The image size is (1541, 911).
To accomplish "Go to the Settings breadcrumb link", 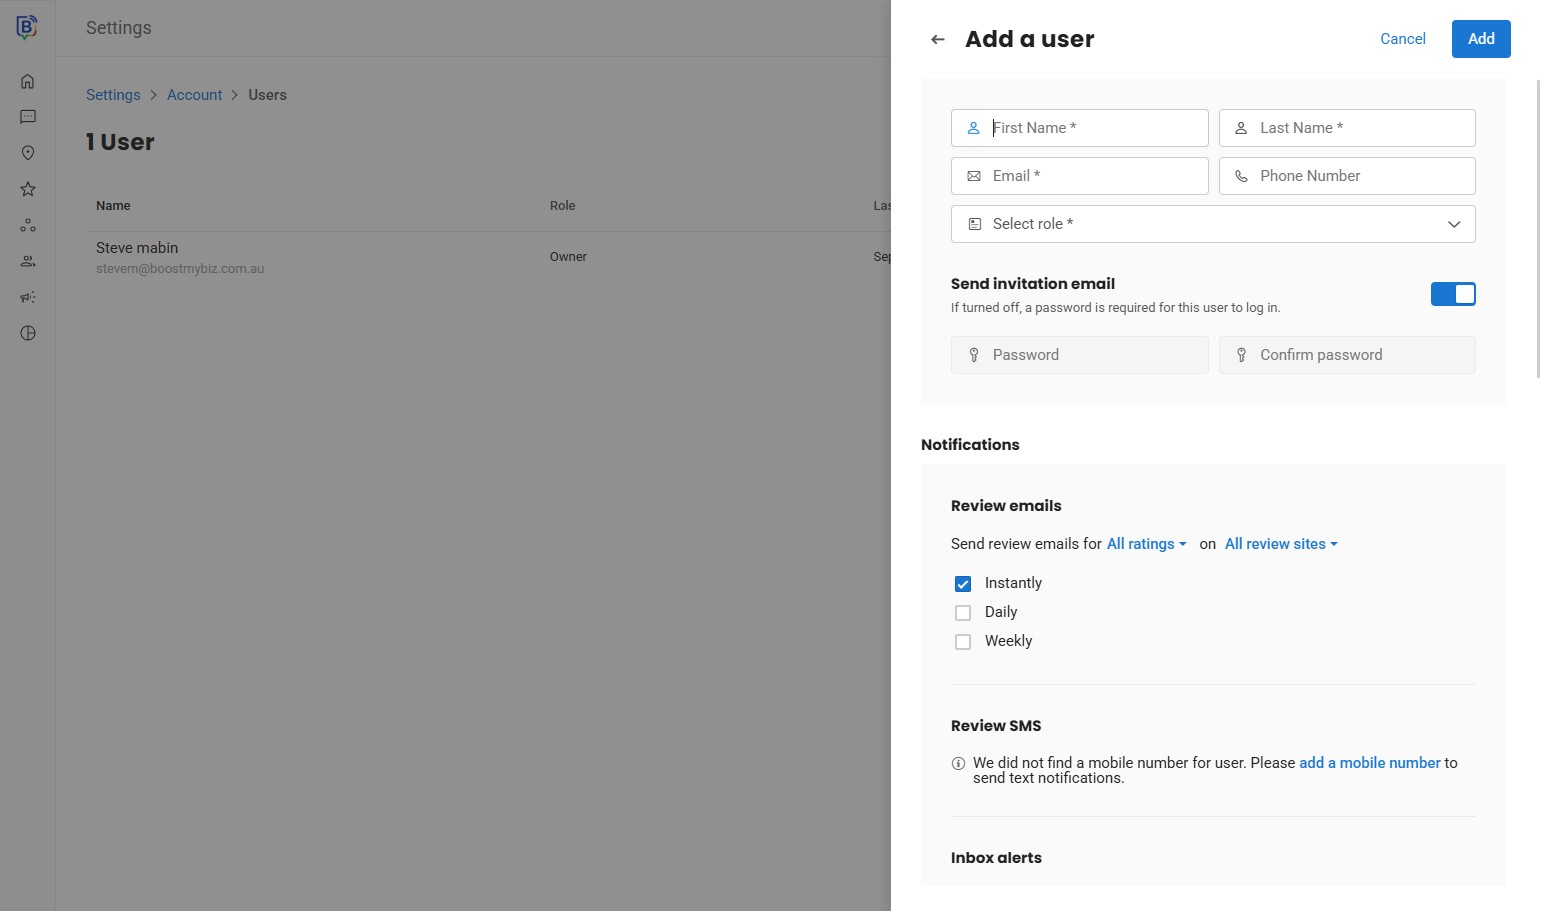I will pyautogui.click(x=113, y=95).
